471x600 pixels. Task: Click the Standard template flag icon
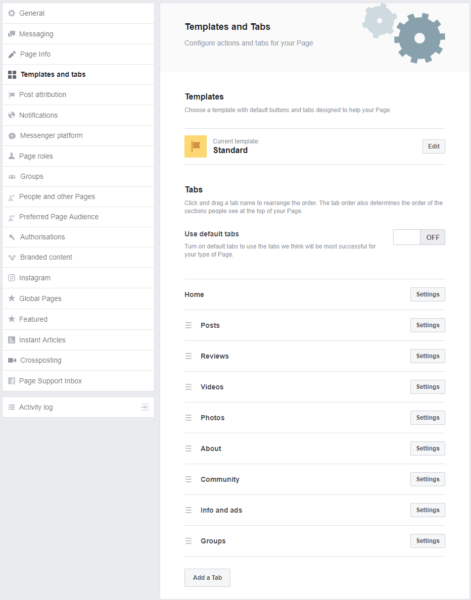pos(196,146)
